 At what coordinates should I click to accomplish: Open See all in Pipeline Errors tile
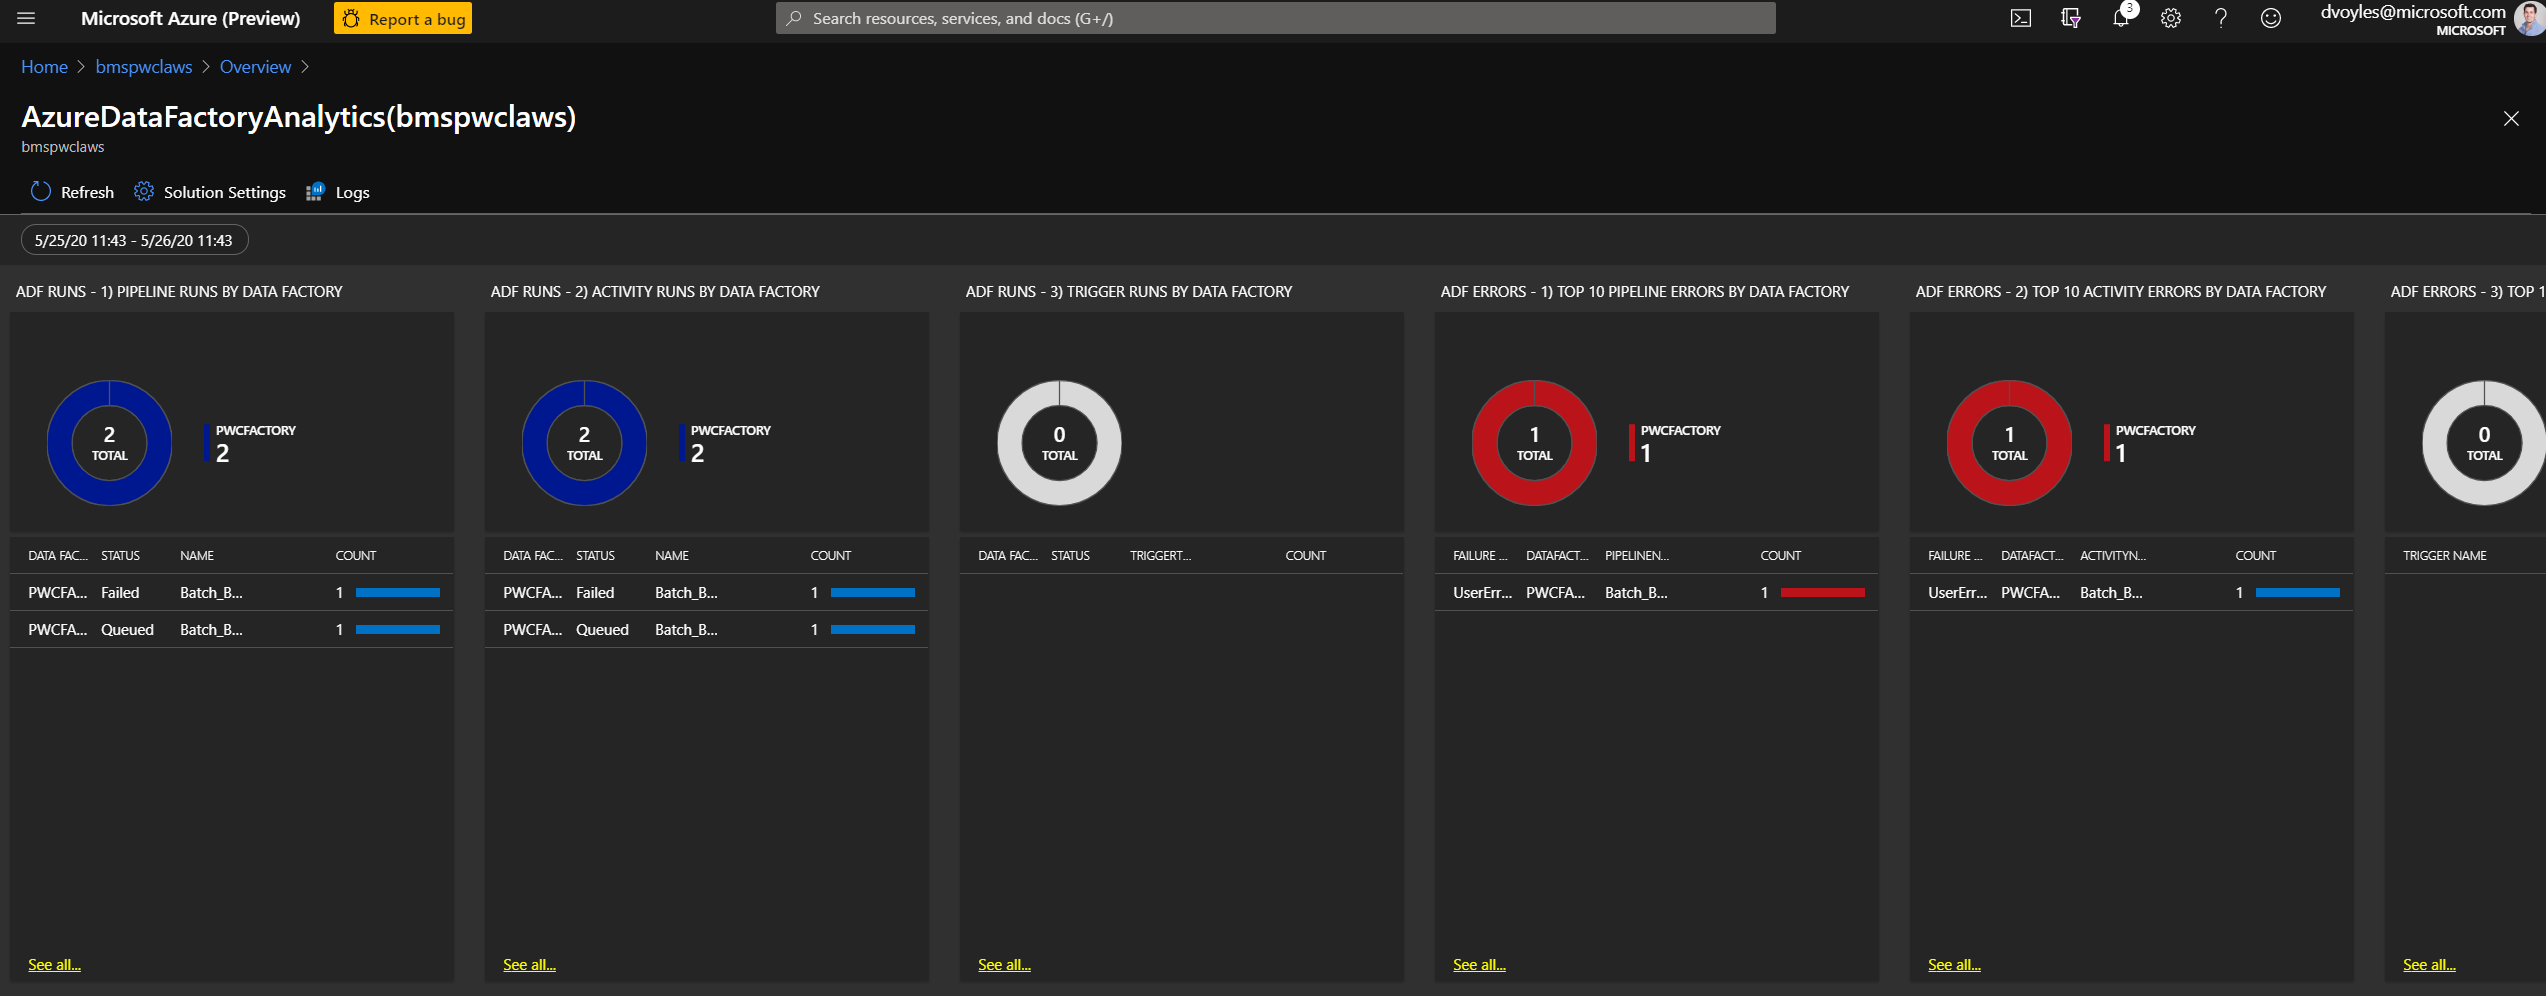[1479, 964]
